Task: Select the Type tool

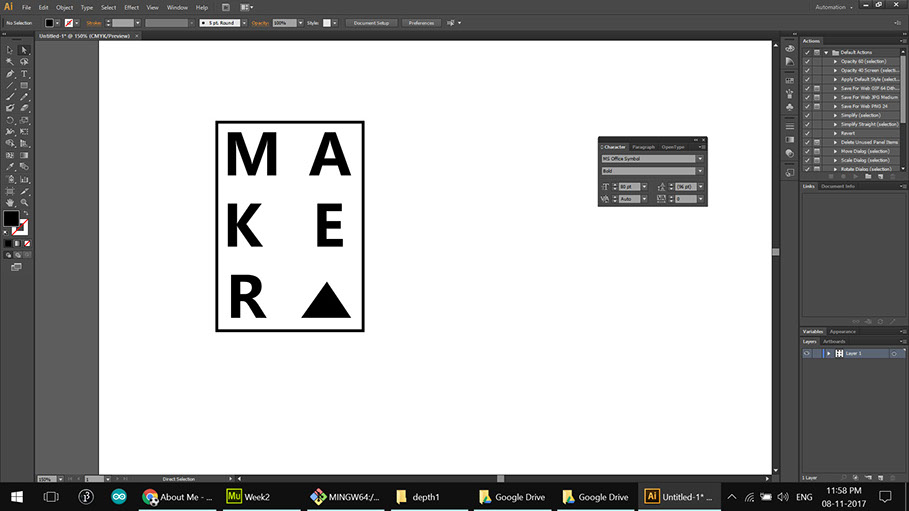Action: (24, 74)
